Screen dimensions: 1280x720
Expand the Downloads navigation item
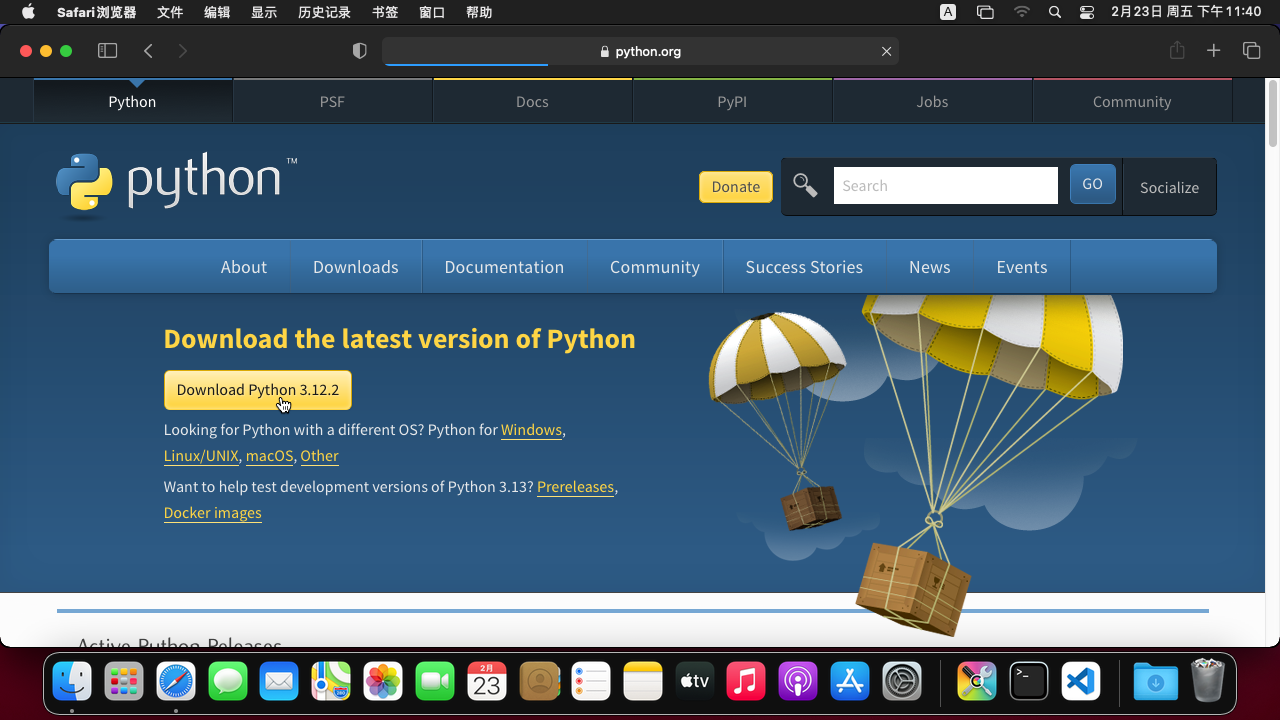356,267
